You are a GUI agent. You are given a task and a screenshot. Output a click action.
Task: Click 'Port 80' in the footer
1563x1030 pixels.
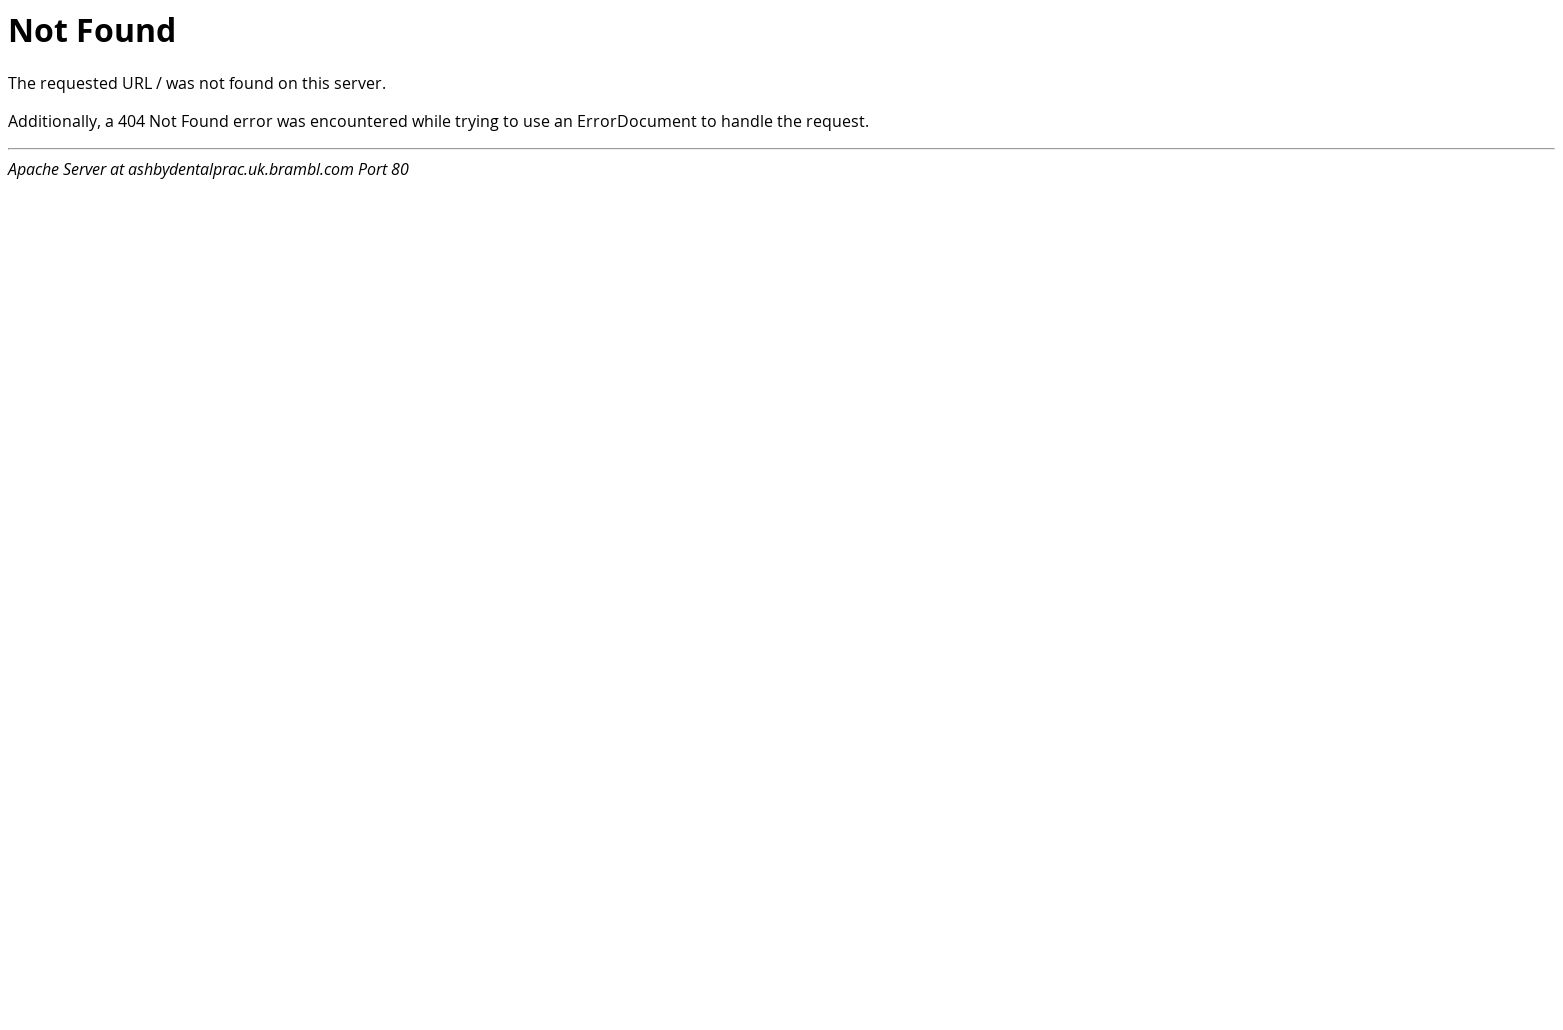(383, 169)
